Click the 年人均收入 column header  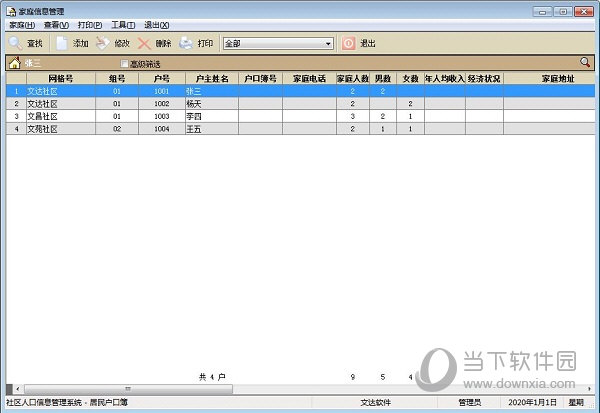(x=445, y=78)
